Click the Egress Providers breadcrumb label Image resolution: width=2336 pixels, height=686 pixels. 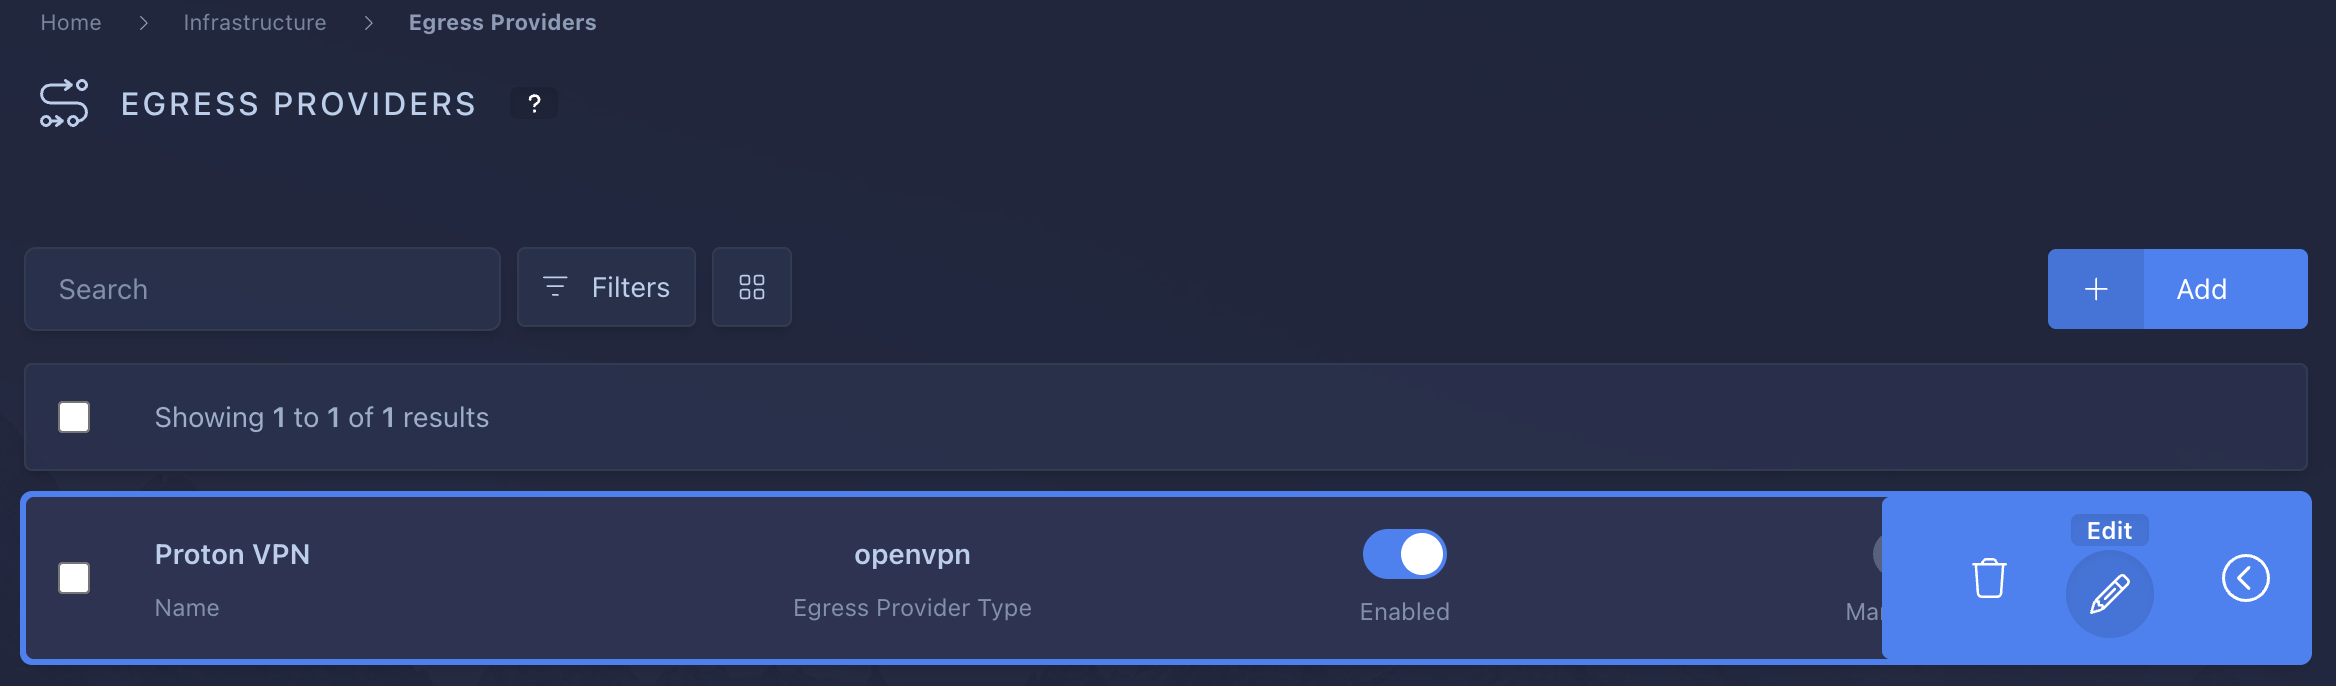click(502, 22)
